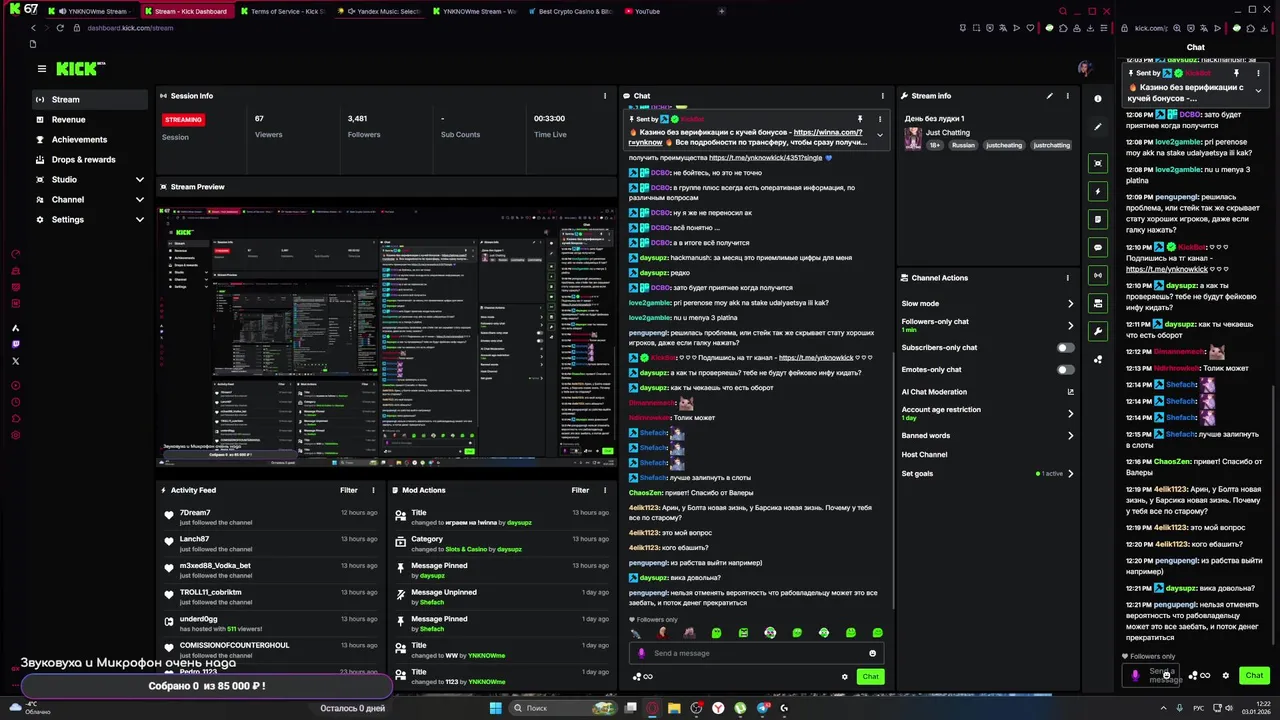Screen dimensions: 1280x720
Task: Expand the Channel sidebar section
Action: pos(90,199)
